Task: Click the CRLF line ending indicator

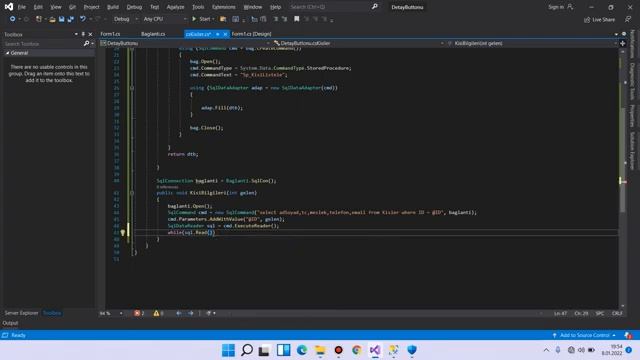Action: [617, 313]
